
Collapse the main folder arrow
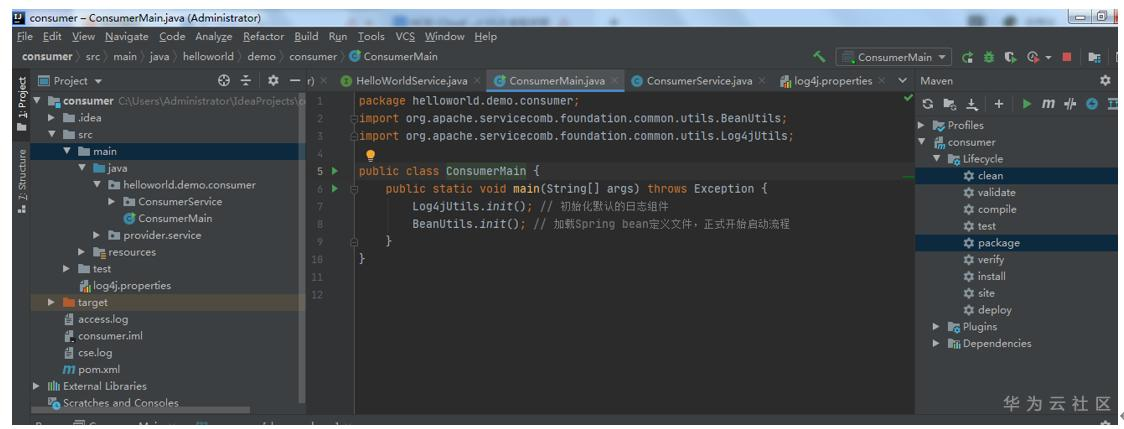tap(67, 151)
